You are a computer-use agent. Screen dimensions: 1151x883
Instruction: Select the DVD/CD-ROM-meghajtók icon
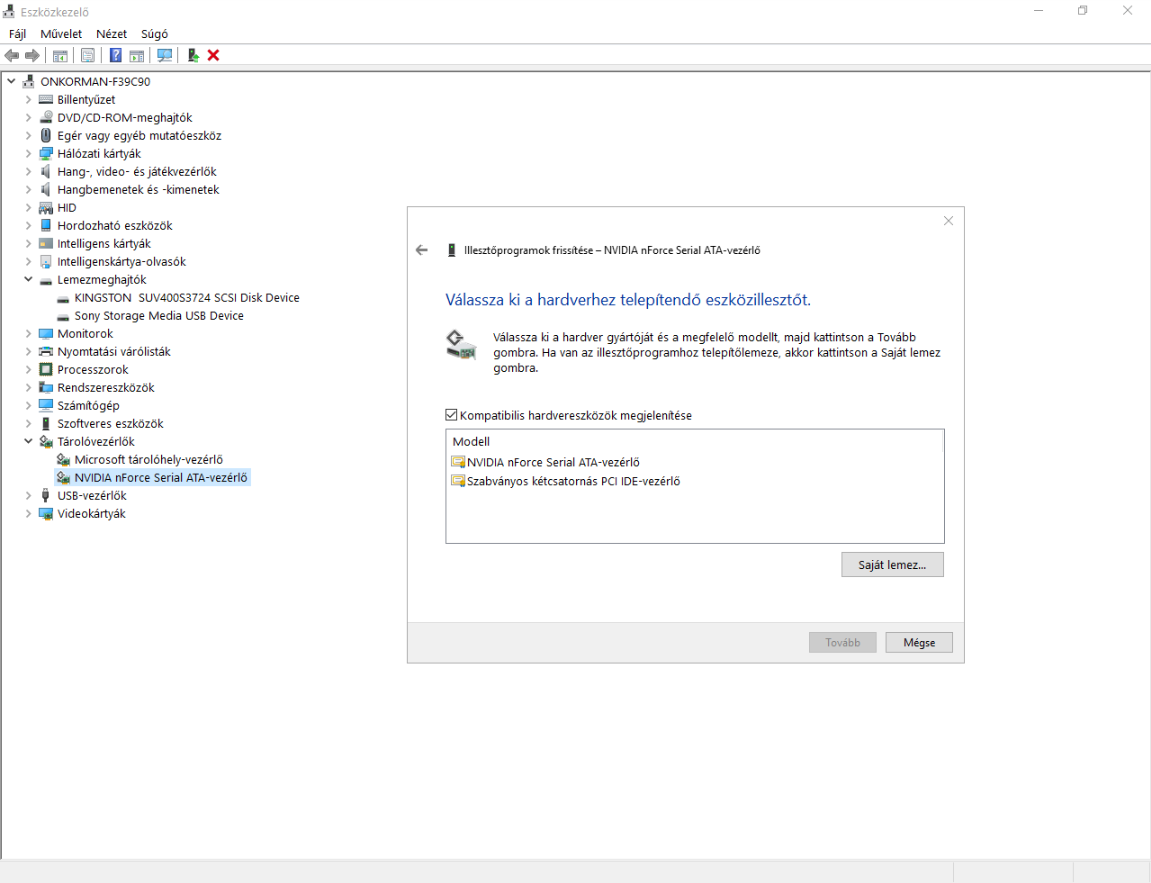[x=46, y=117]
